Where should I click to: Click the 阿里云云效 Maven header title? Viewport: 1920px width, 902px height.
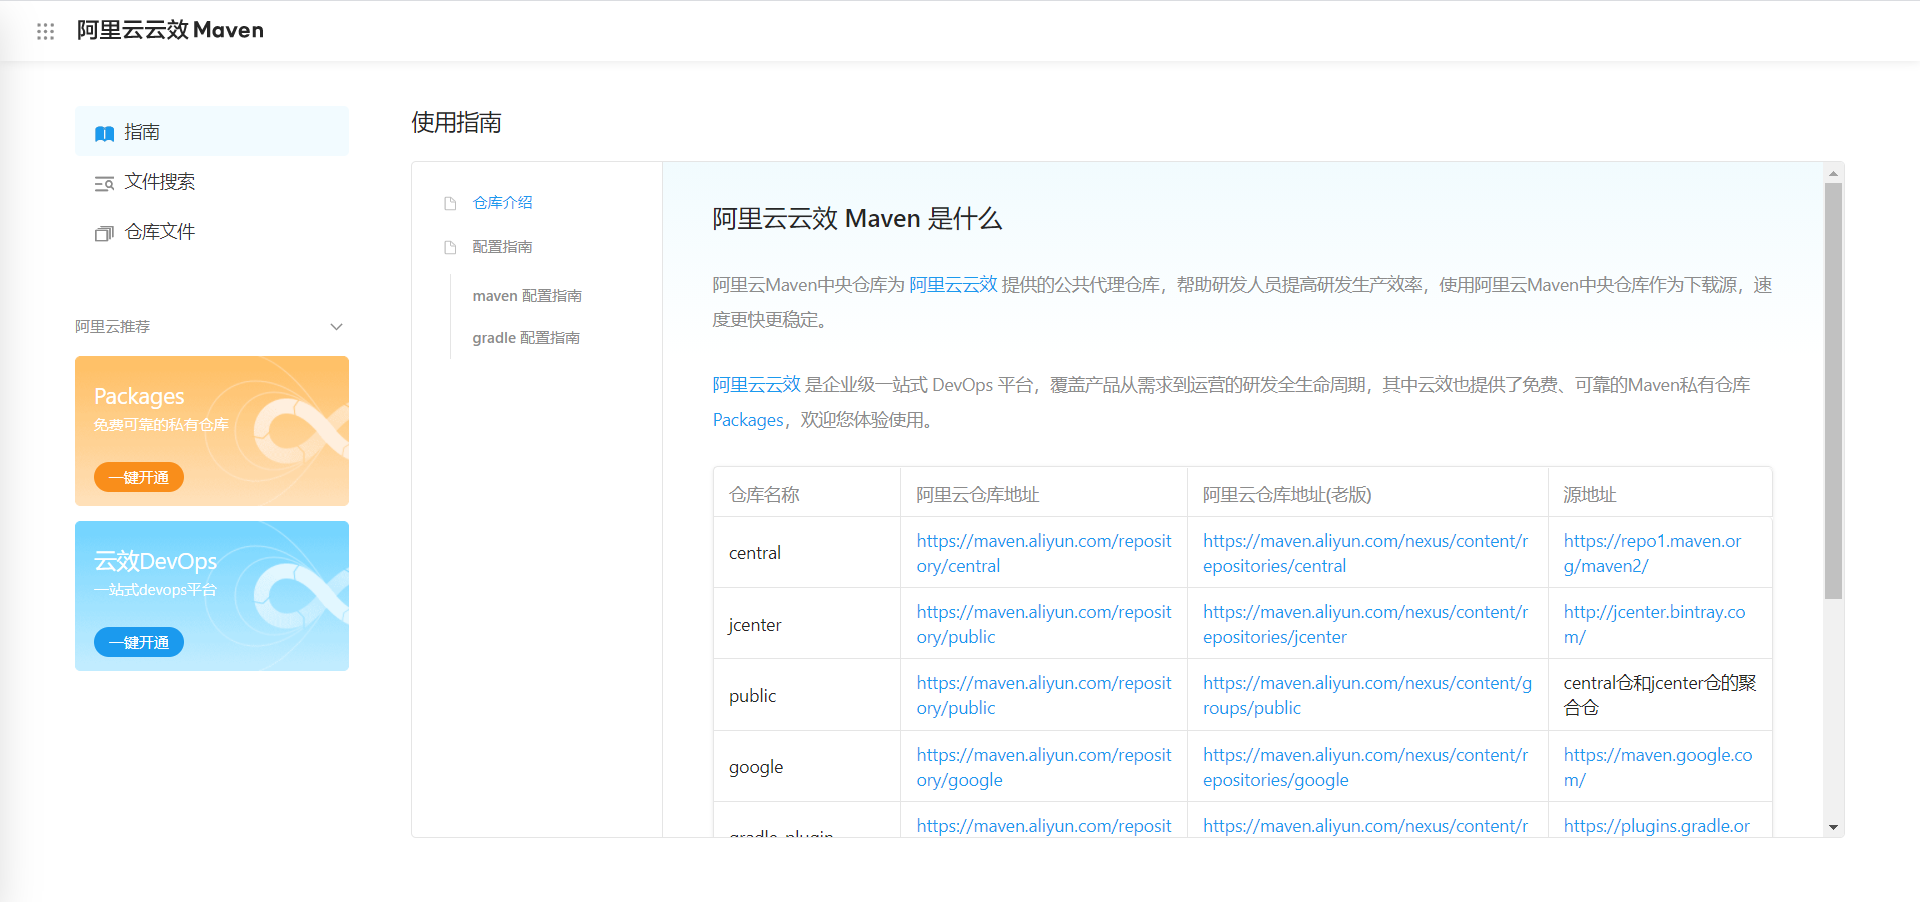point(170,30)
